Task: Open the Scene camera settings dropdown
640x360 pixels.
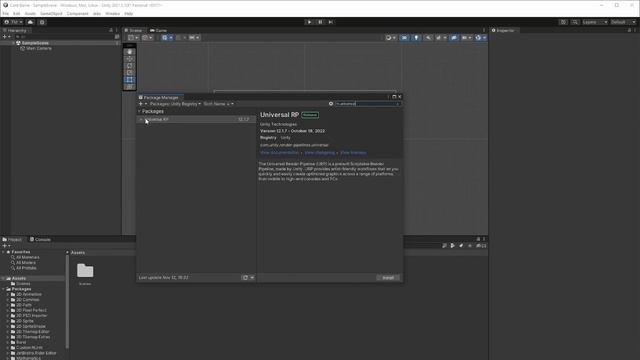Action: 466,38
